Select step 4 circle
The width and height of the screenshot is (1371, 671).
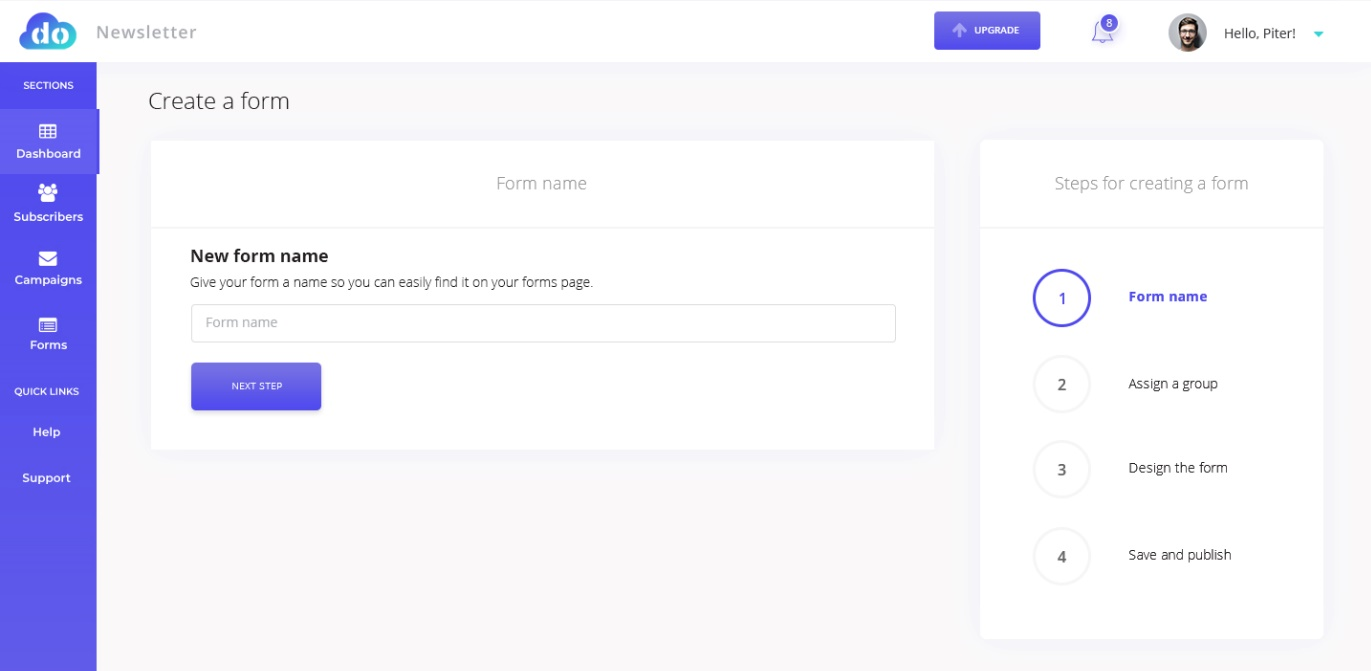coord(1062,556)
